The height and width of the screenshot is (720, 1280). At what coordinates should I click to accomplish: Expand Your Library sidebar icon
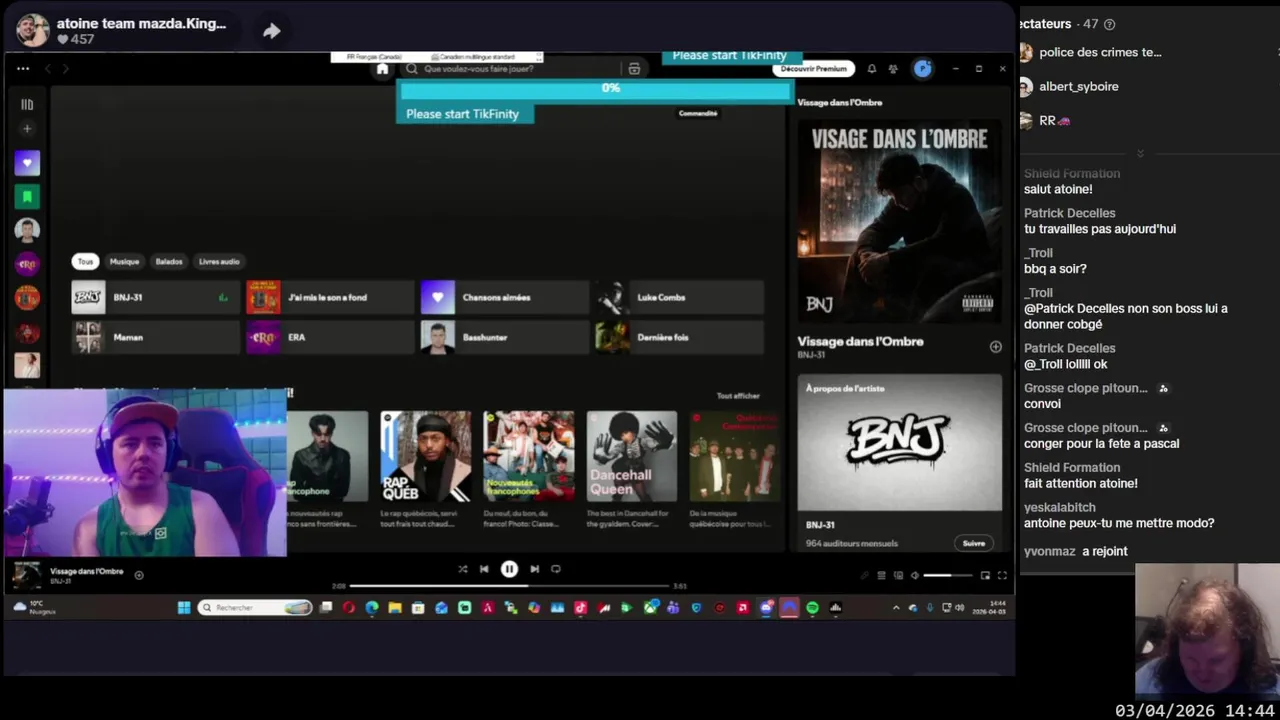(27, 104)
